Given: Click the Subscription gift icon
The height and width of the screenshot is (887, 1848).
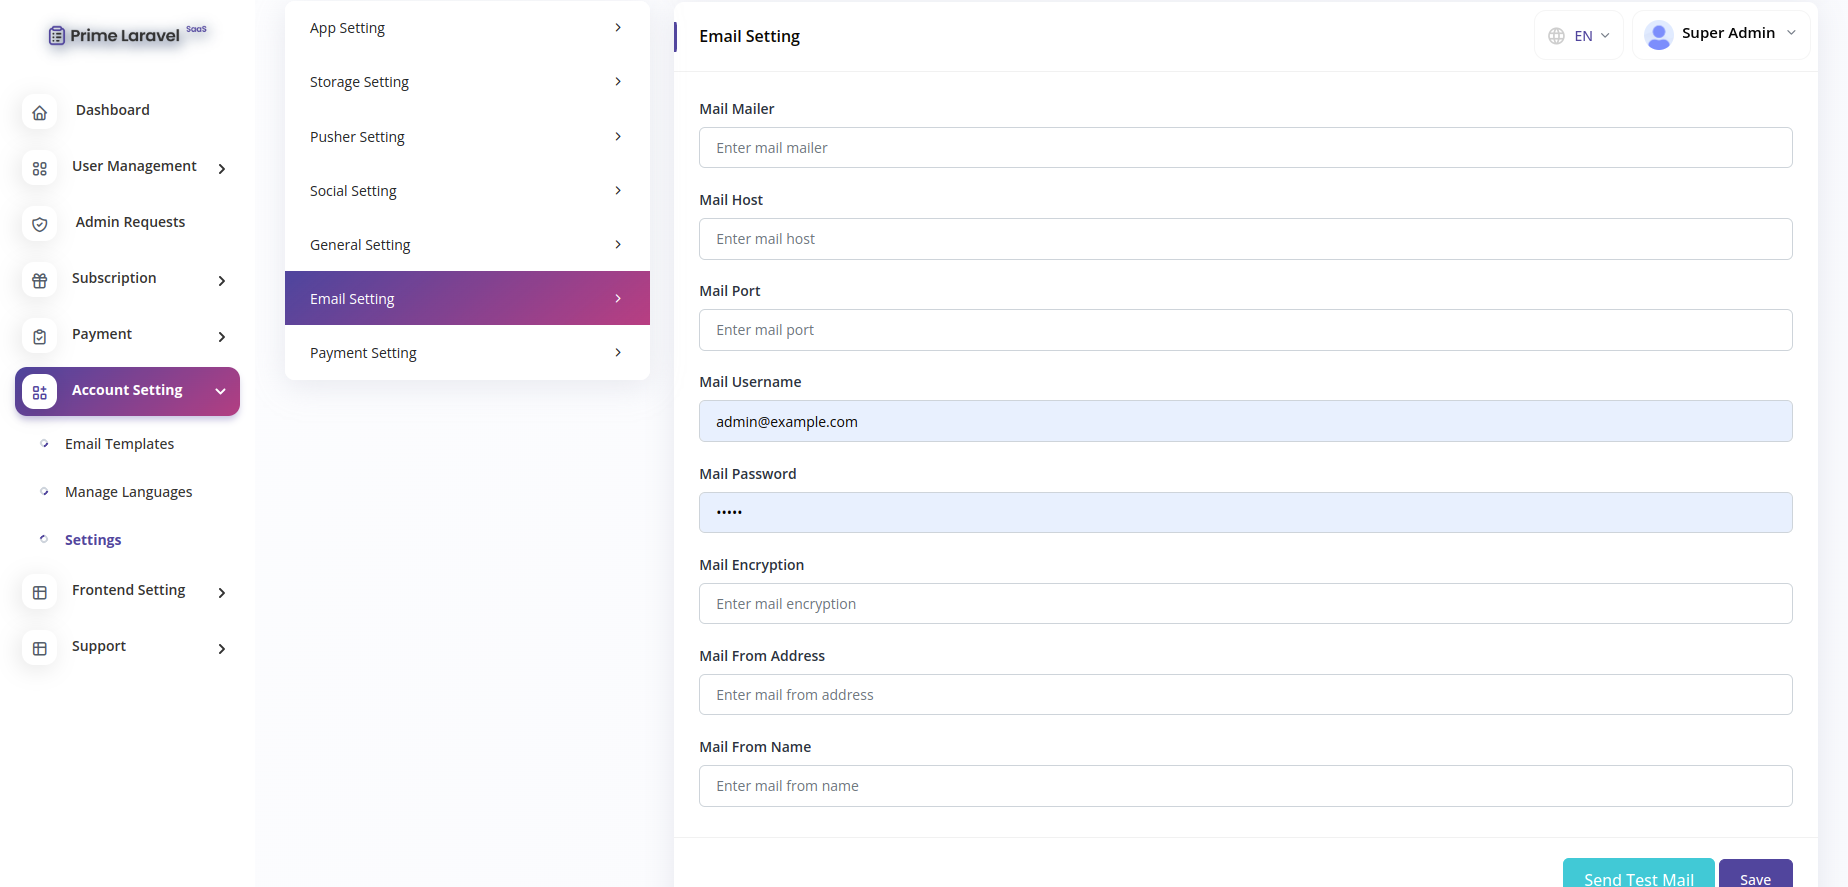Looking at the screenshot, I should tap(40, 281).
